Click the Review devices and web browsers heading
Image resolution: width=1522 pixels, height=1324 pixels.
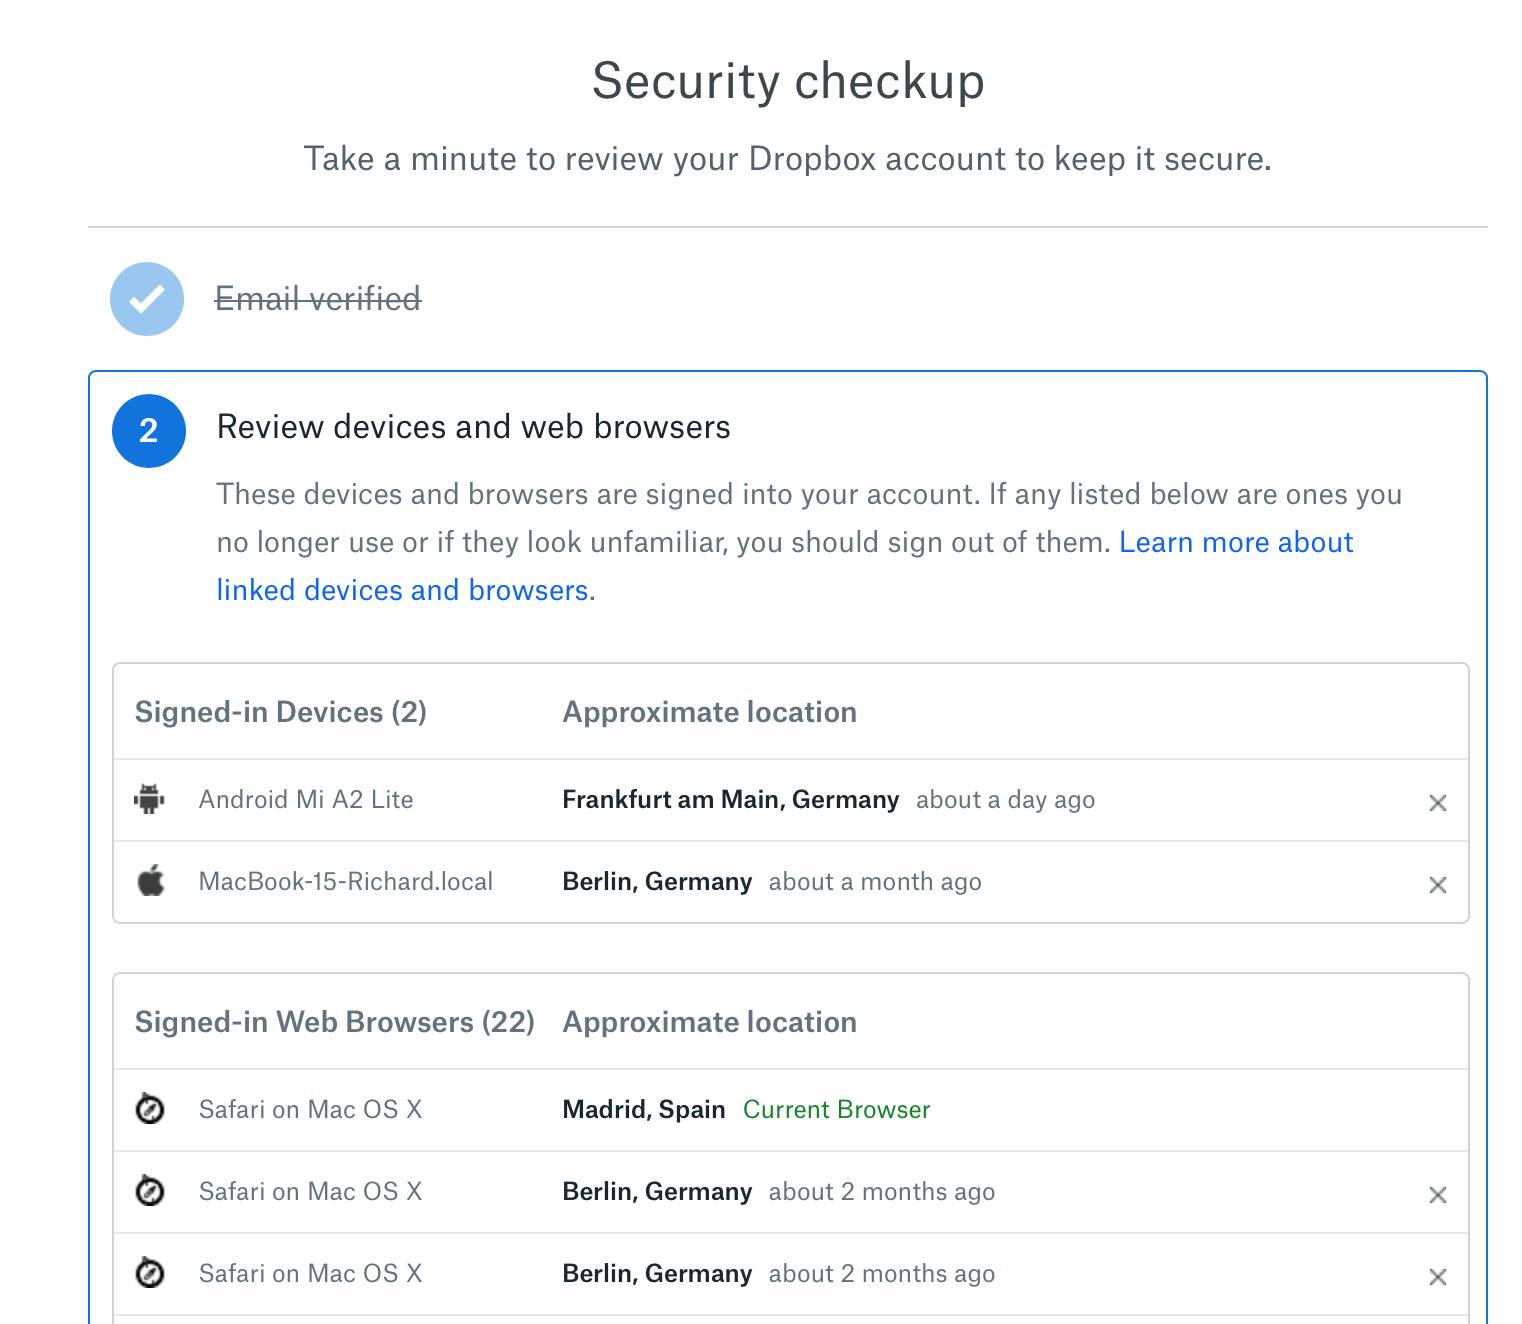point(473,427)
